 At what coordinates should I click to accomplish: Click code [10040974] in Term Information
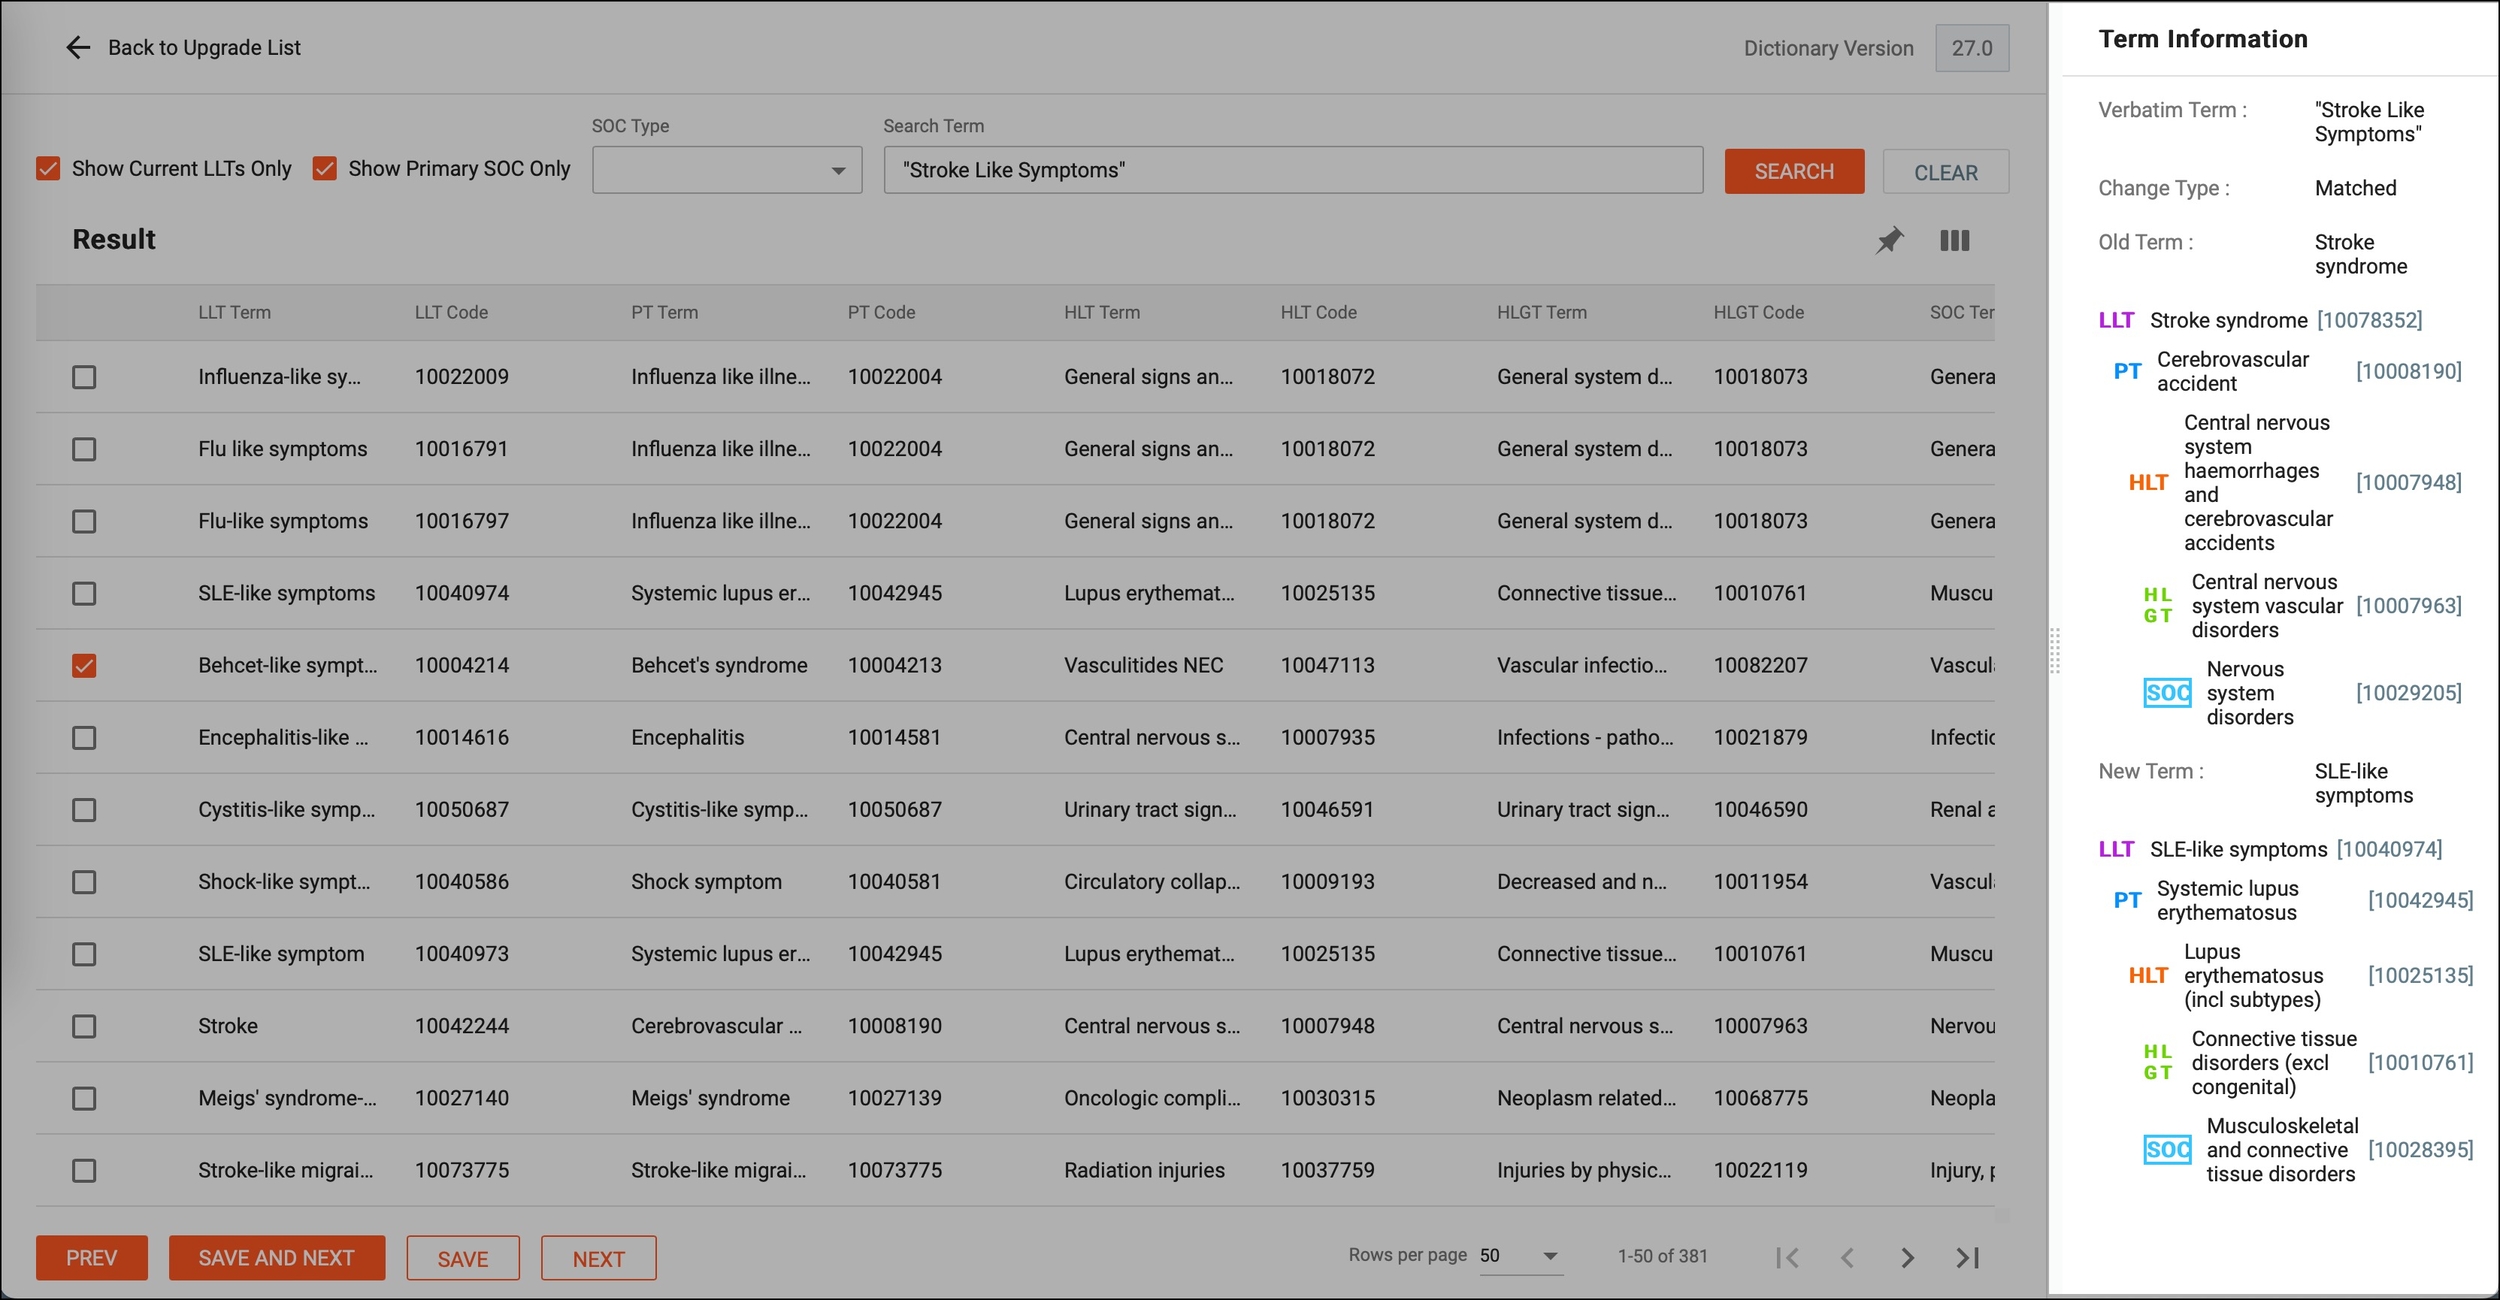click(x=2389, y=849)
